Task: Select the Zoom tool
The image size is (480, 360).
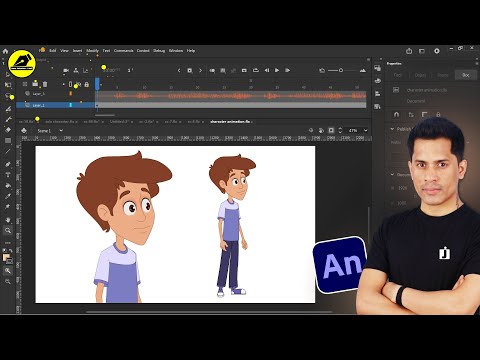Action: (8, 230)
